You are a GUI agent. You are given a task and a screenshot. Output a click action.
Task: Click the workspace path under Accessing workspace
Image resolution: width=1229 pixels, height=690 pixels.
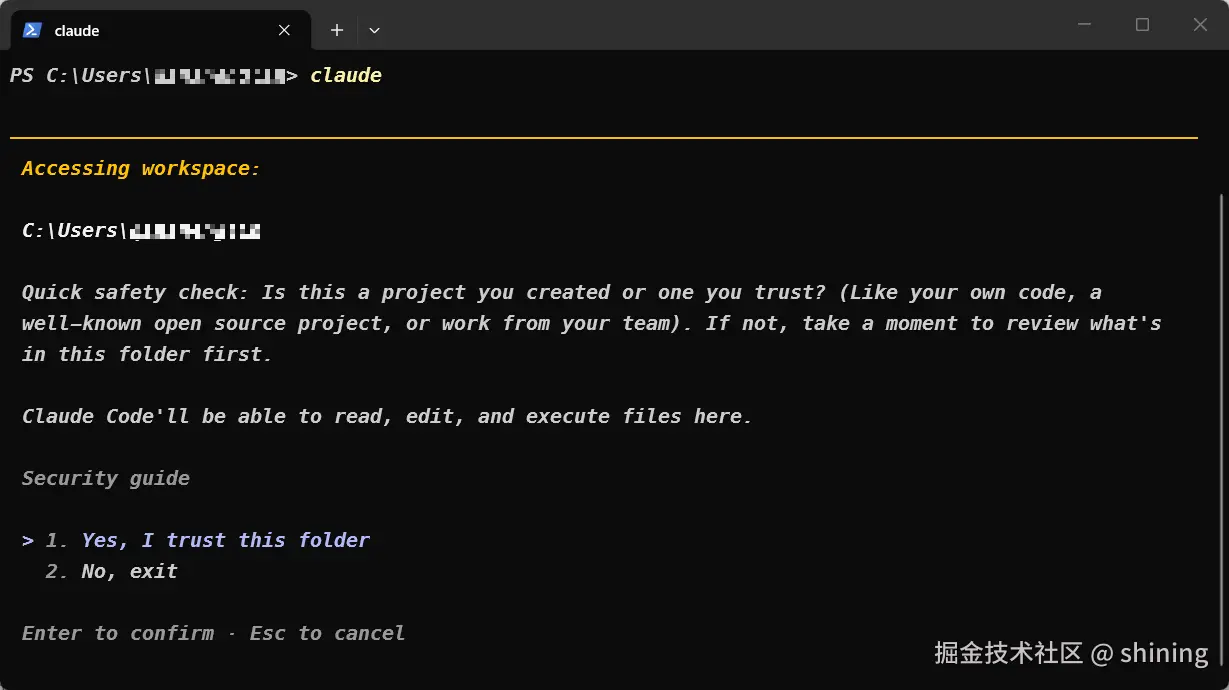[x=141, y=231]
